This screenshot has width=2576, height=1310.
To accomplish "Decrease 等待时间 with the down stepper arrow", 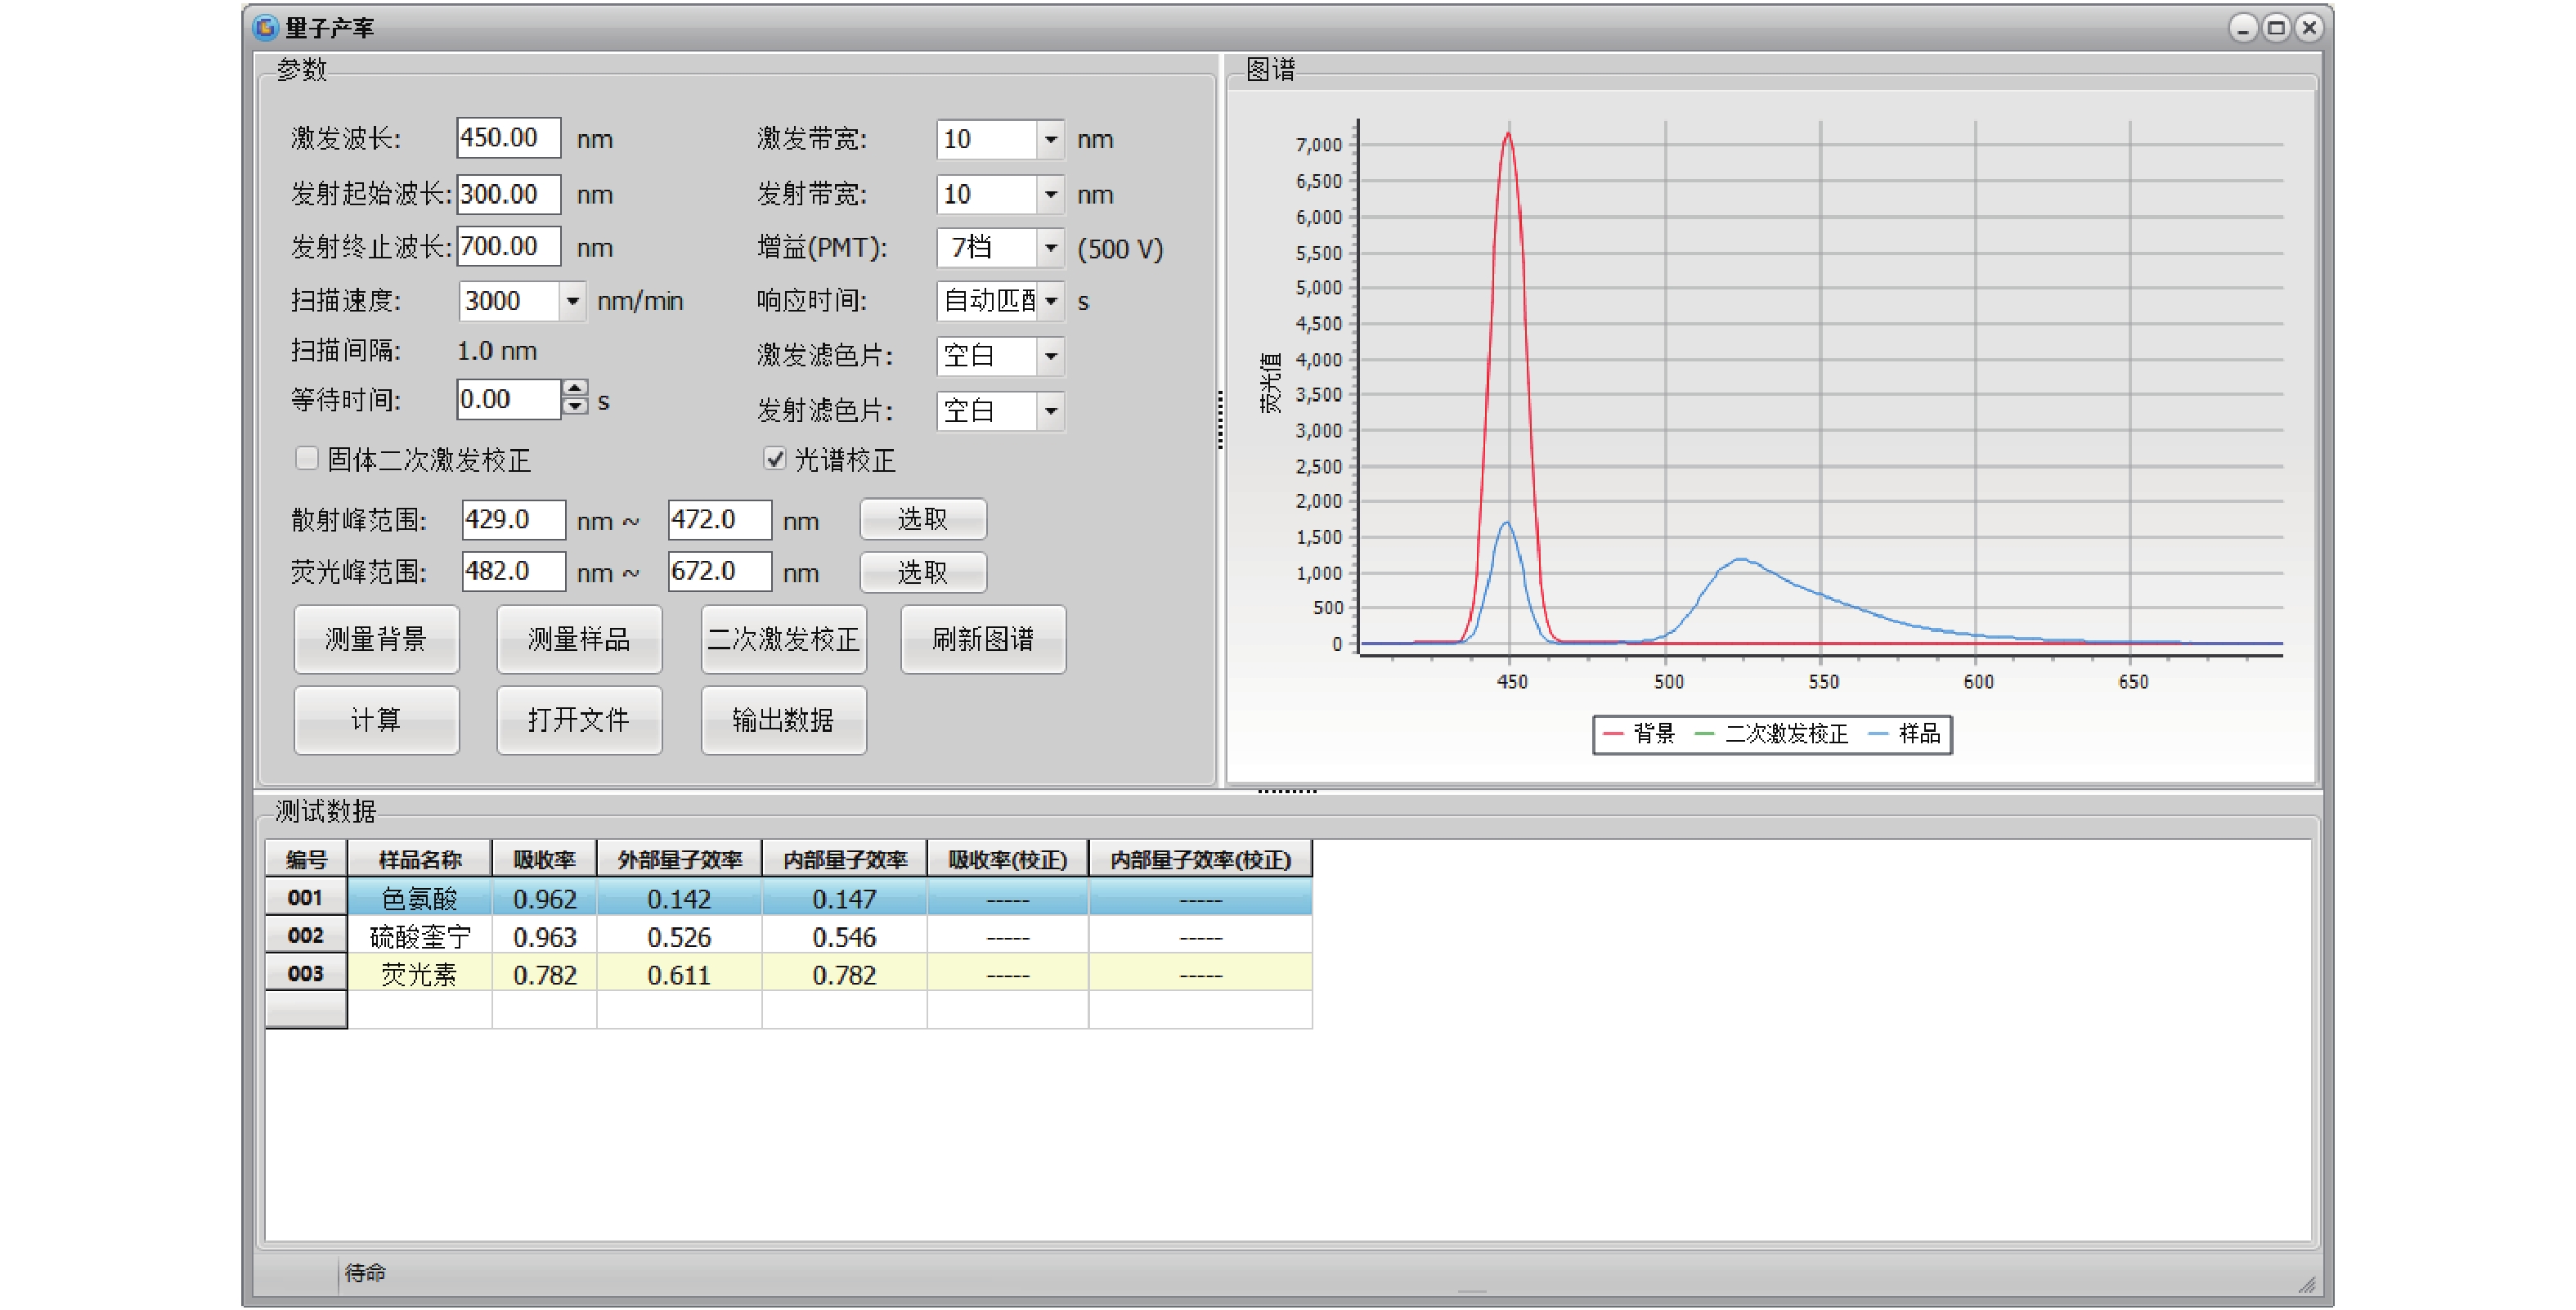I will point(575,406).
